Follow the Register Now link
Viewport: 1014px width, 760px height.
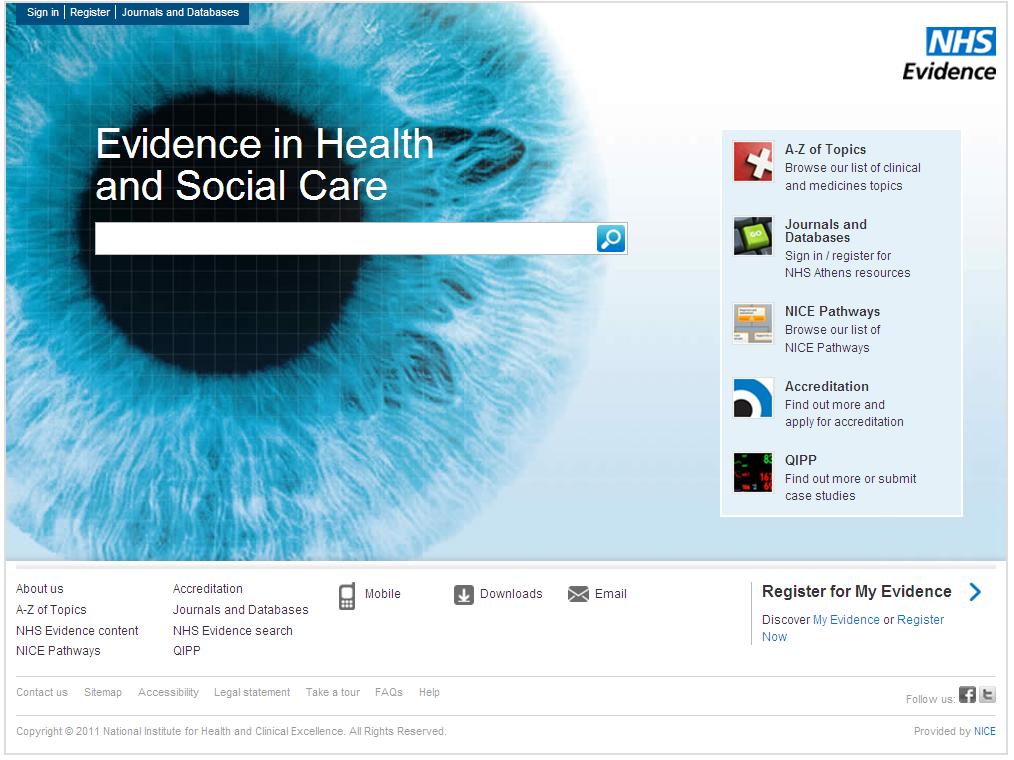click(x=921, y=619)
